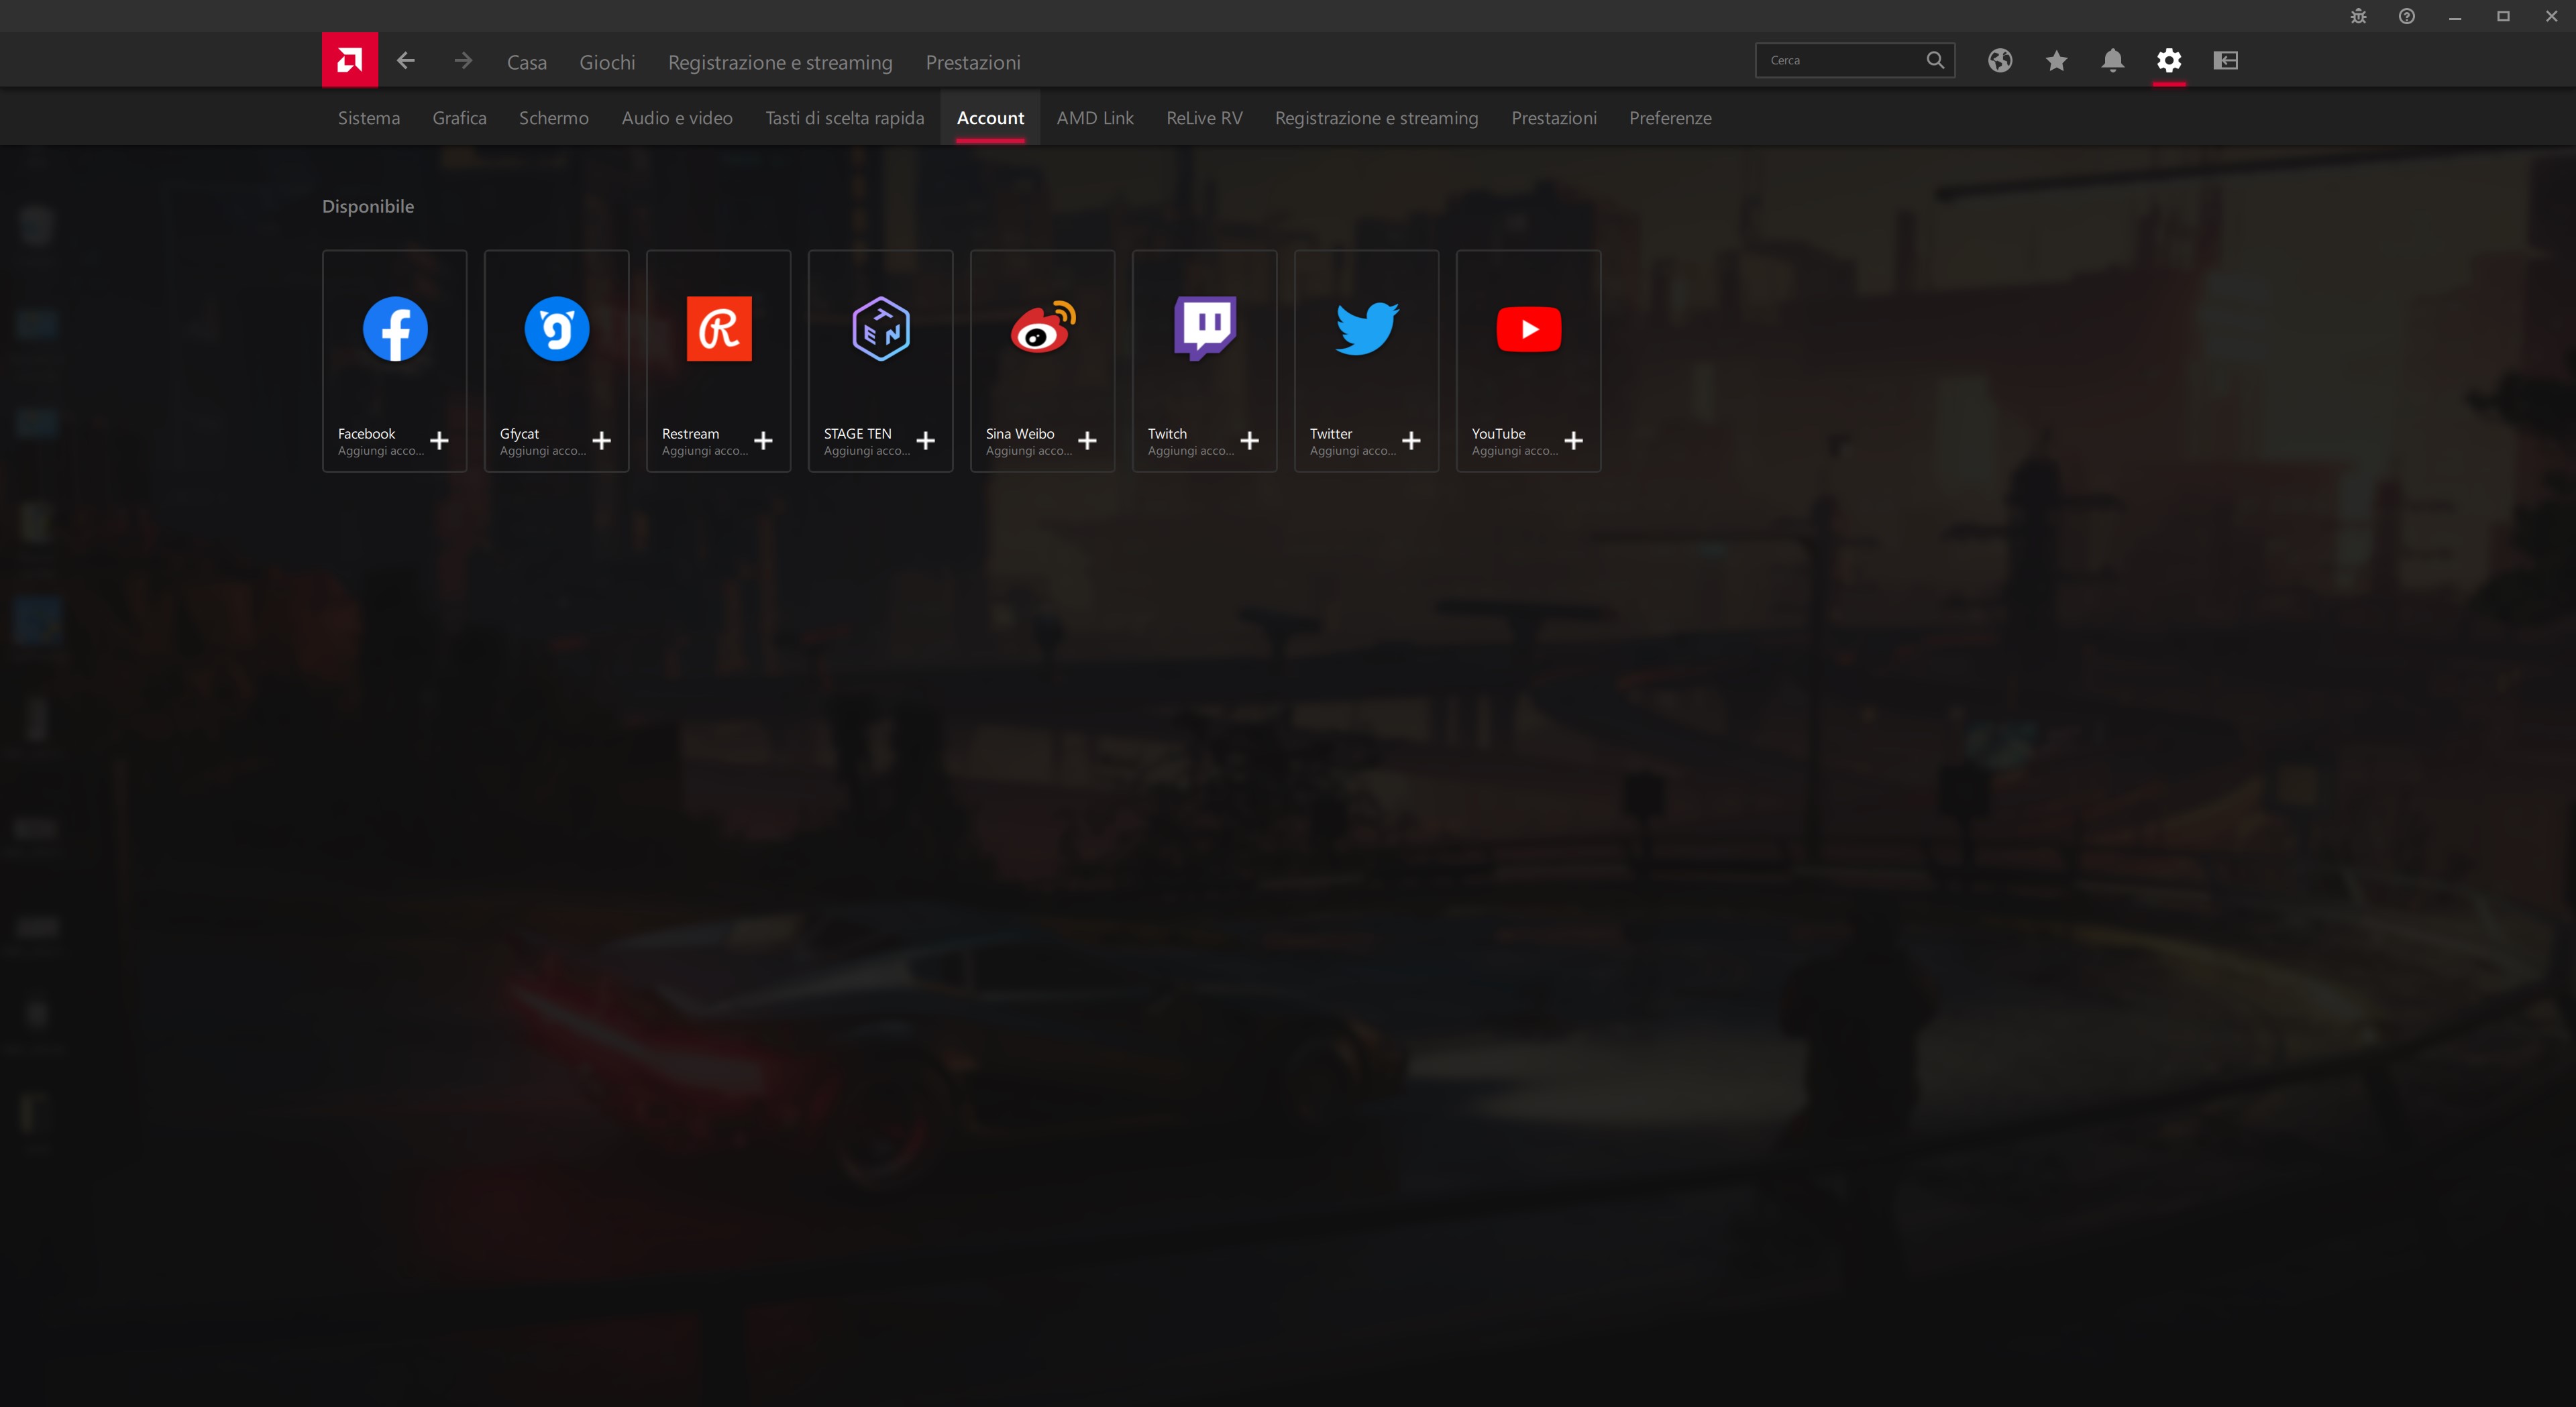Open favorites star icon
2576x1407 pixels.
pyautogui.click(x=2056, y=61)
